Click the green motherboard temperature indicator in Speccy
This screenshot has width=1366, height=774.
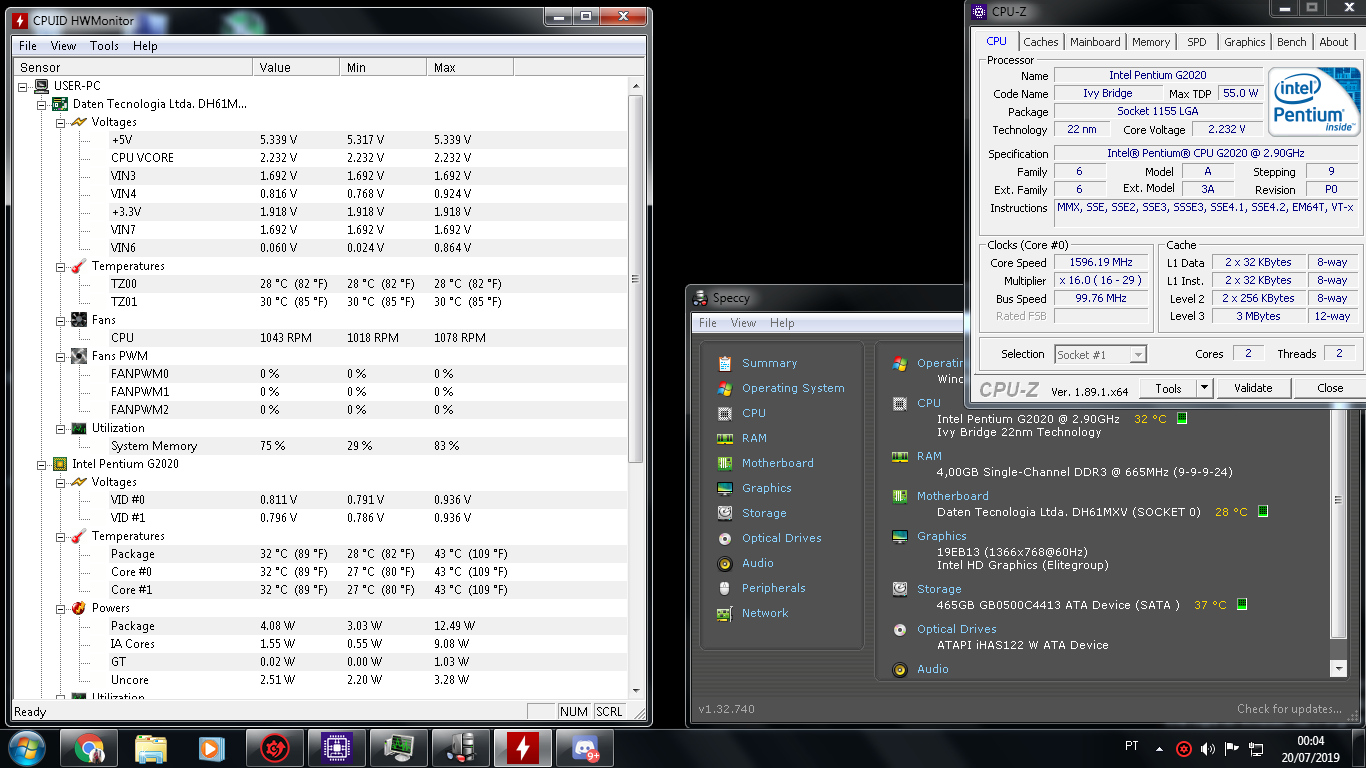[x=1263, y=511]
